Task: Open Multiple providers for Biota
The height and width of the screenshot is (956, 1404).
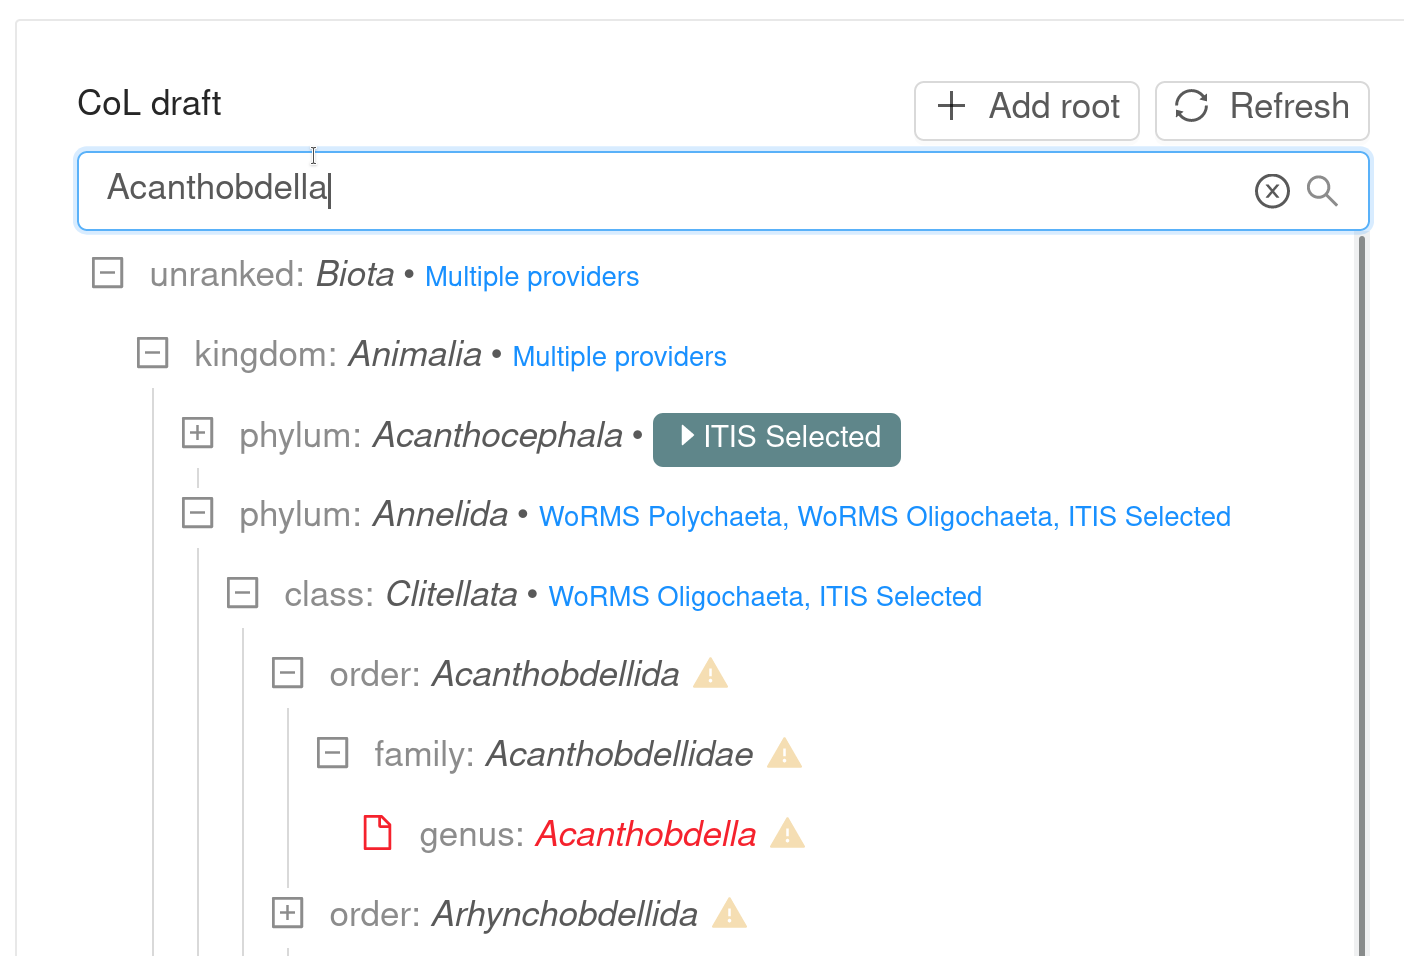Action: [531, 276]
